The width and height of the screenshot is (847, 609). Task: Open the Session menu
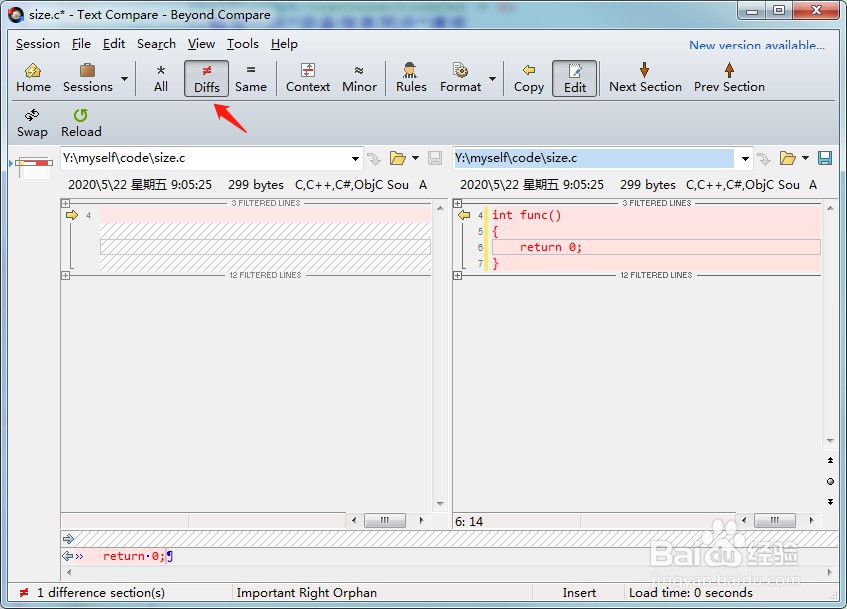[x=38, y=44]
